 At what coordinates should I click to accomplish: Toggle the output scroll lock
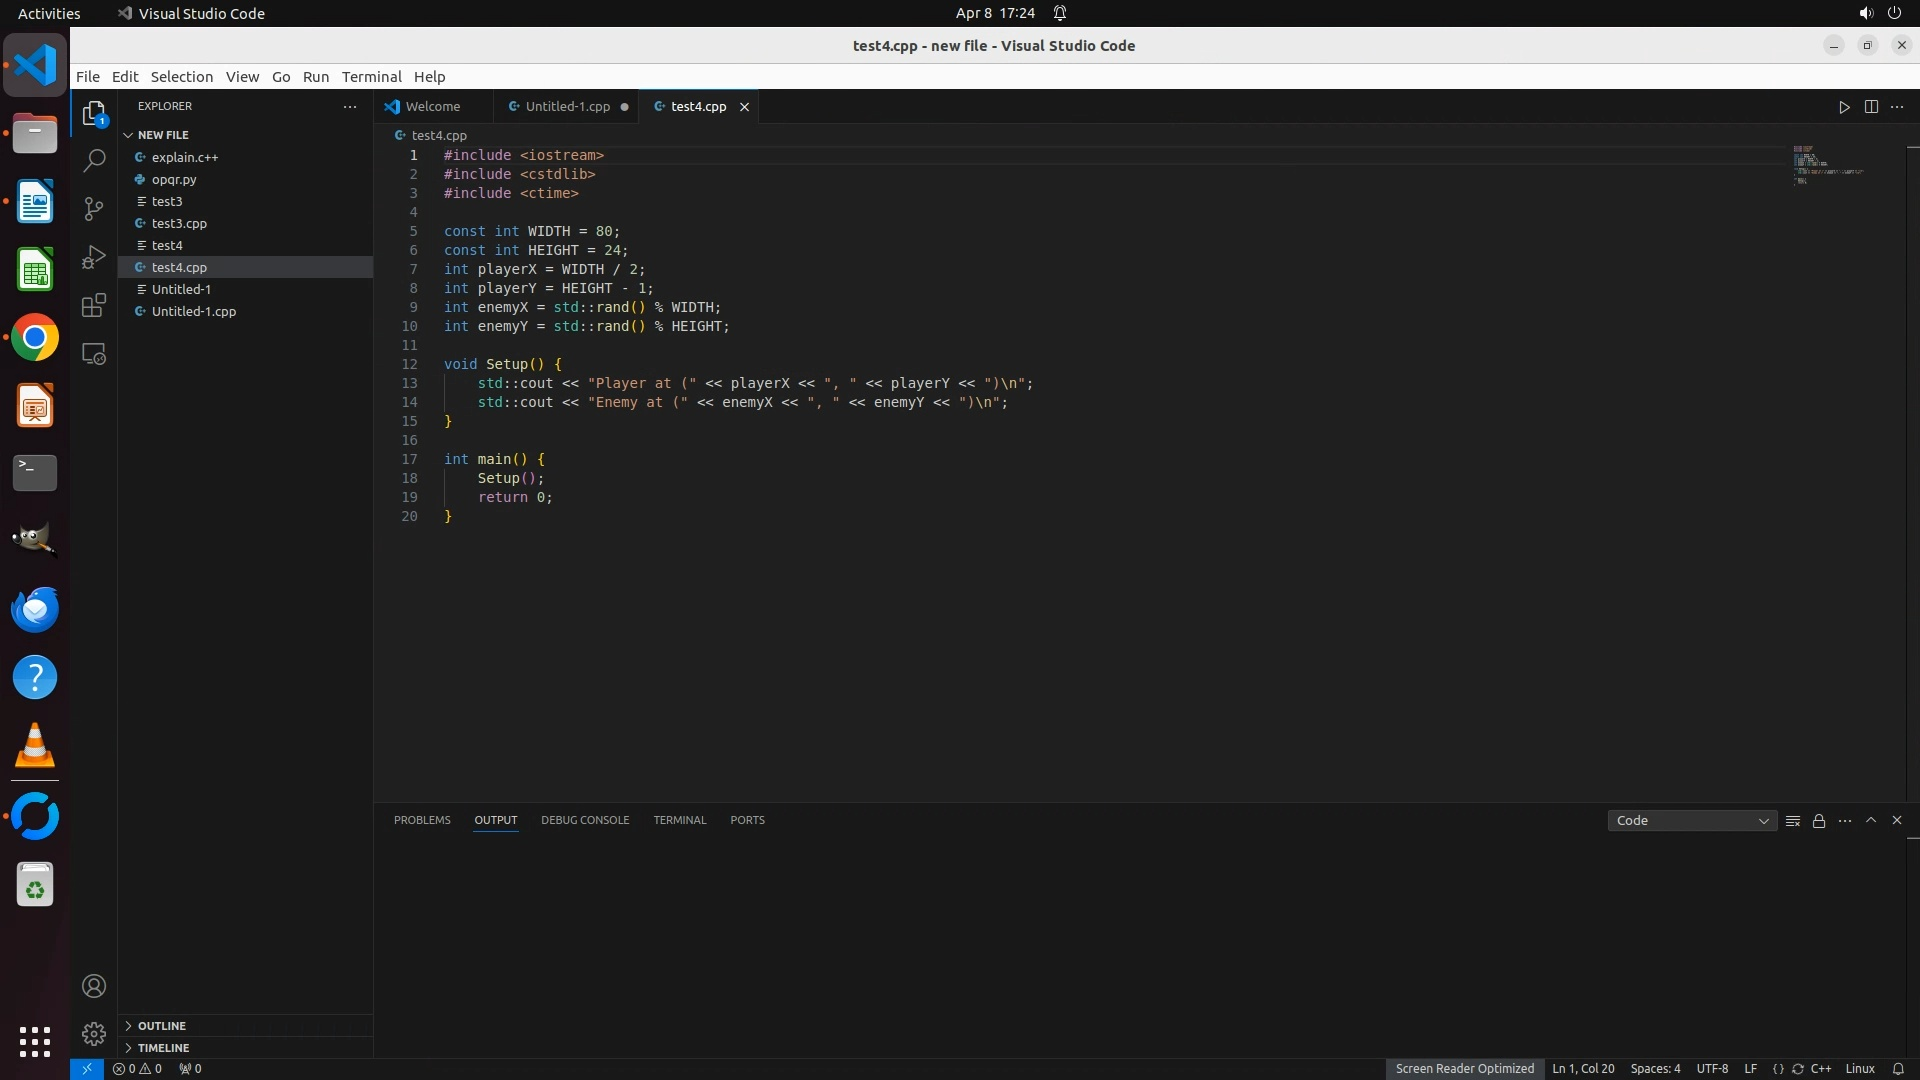[1819, 821]
